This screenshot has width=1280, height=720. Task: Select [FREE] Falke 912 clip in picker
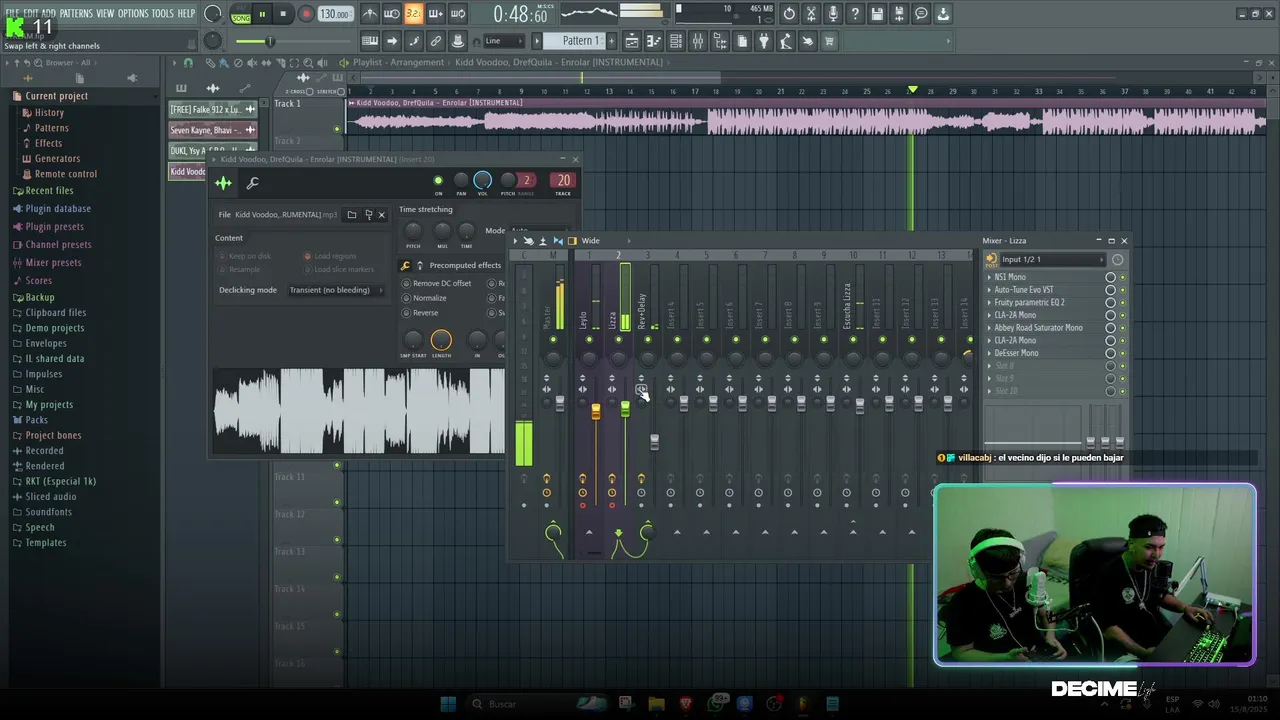click(213, 109)
